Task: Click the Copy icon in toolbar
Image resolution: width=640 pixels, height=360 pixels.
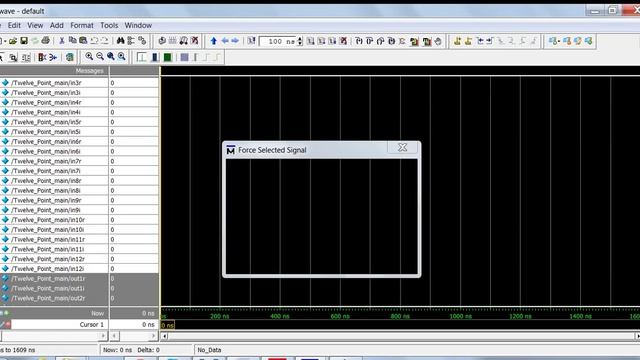Action: (73, 41)
